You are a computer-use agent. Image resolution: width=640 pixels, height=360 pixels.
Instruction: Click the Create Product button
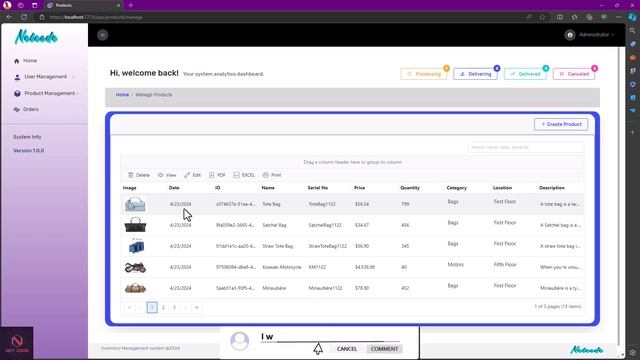click(561, 124)
